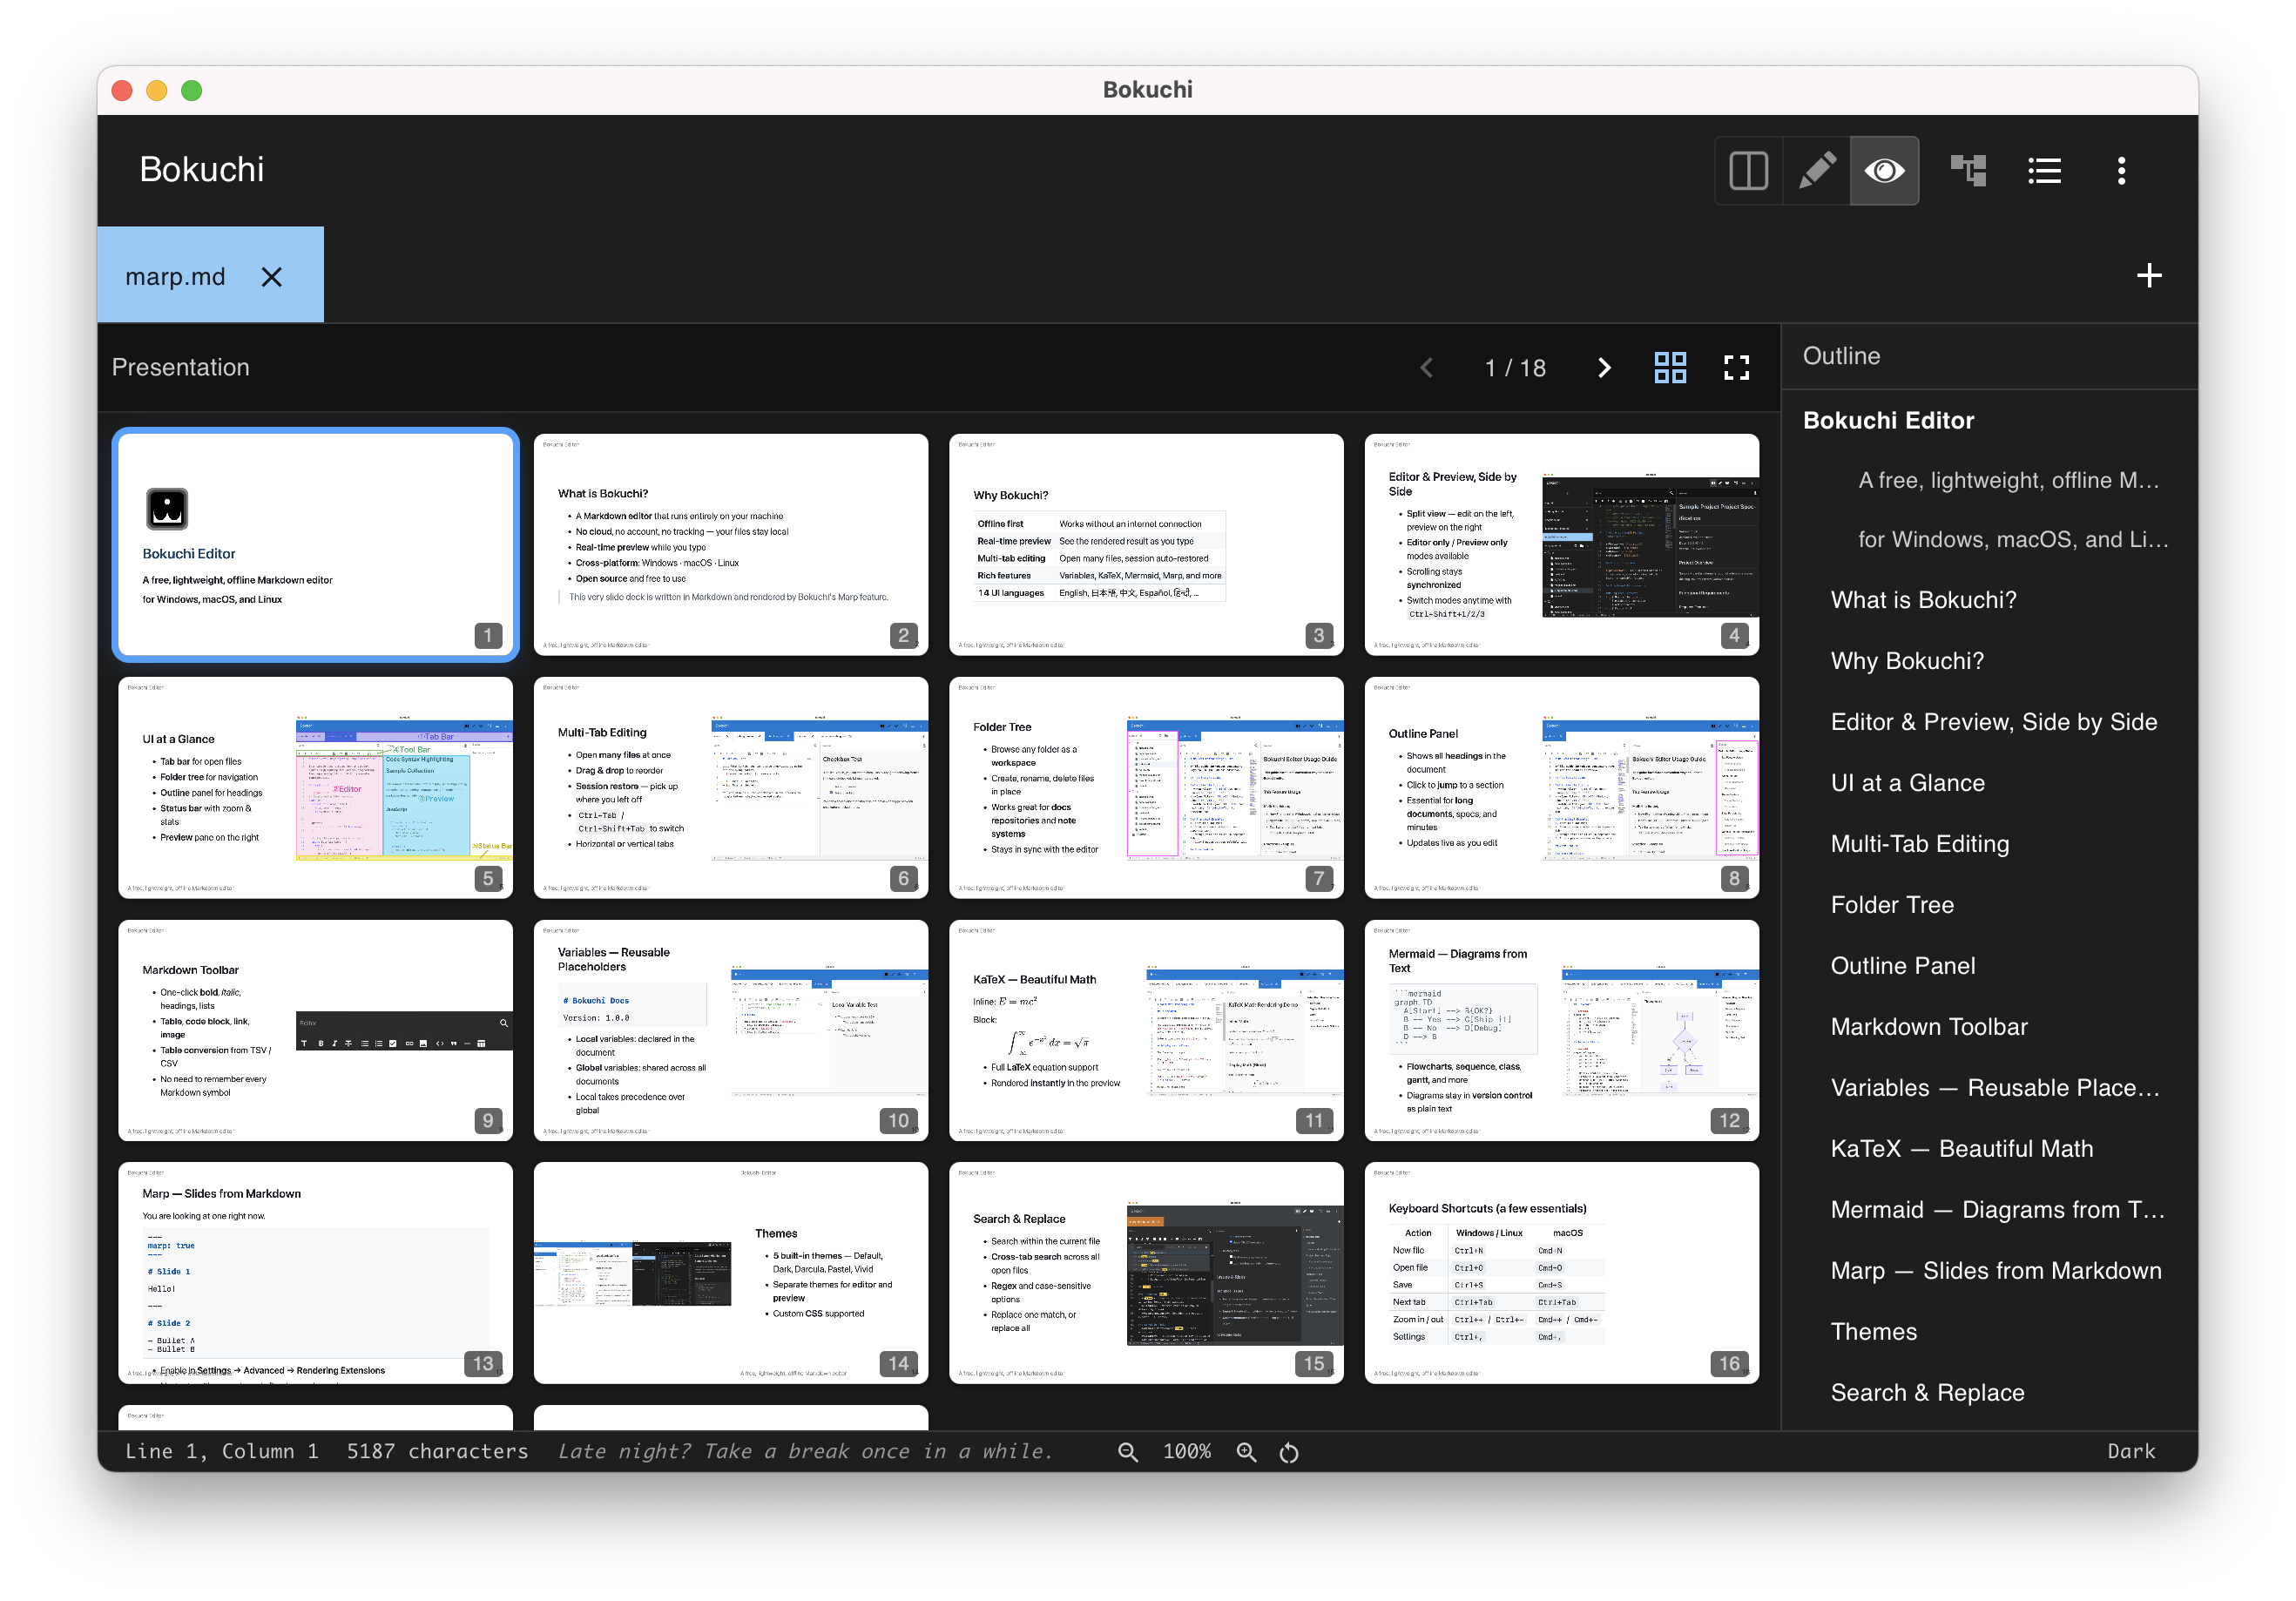Image resolution: width=2296 pixels, height=1601 pixels.
Task: Switch to split view mode
Action: pos(1748,171)
